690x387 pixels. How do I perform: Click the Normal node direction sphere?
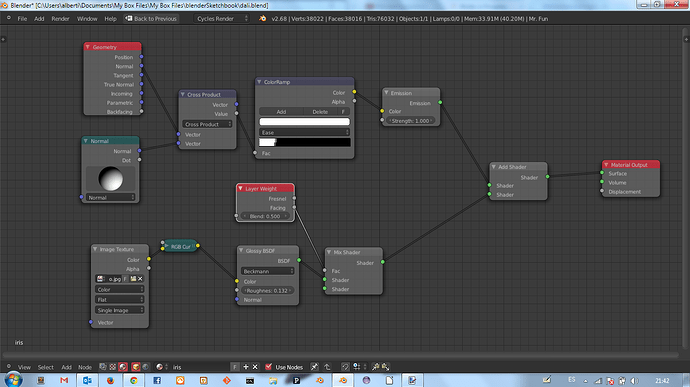[110, 178]
